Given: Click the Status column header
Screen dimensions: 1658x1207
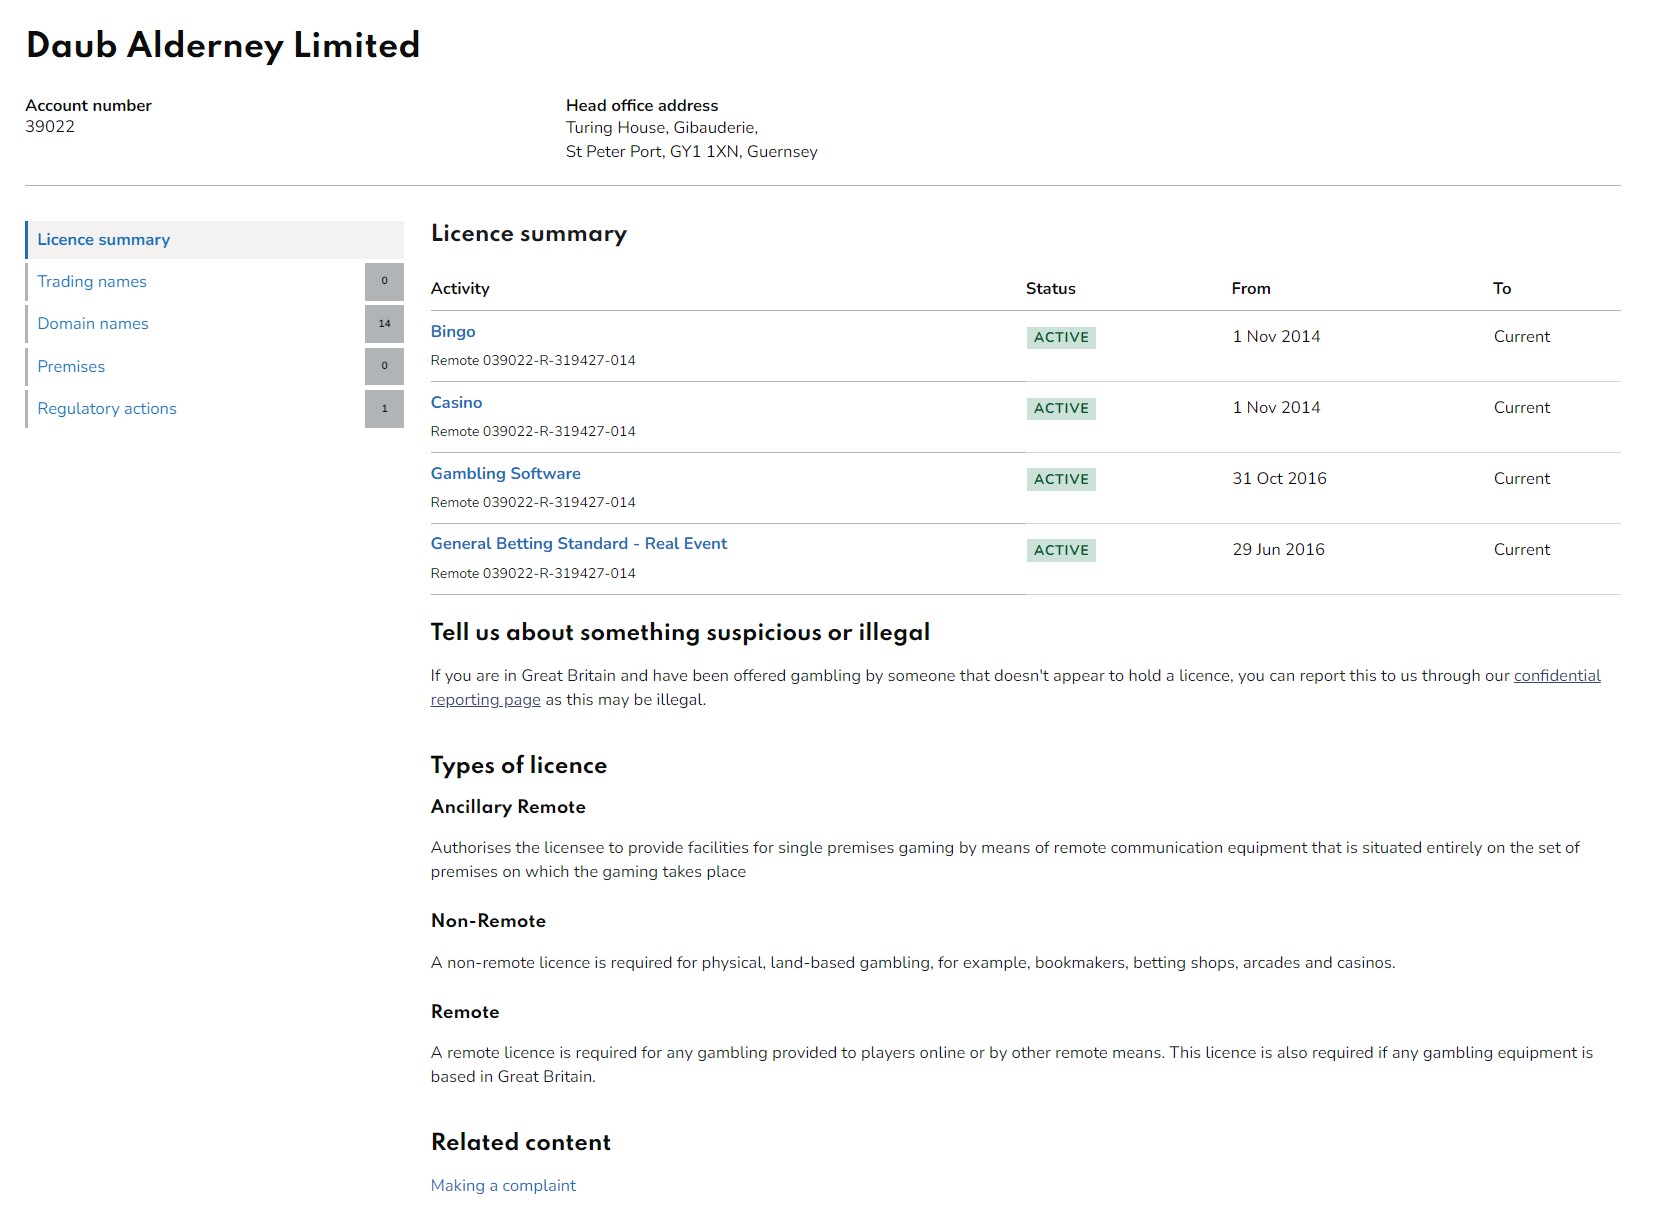Looking at the screenshot, I should (x=1051, y=289).
